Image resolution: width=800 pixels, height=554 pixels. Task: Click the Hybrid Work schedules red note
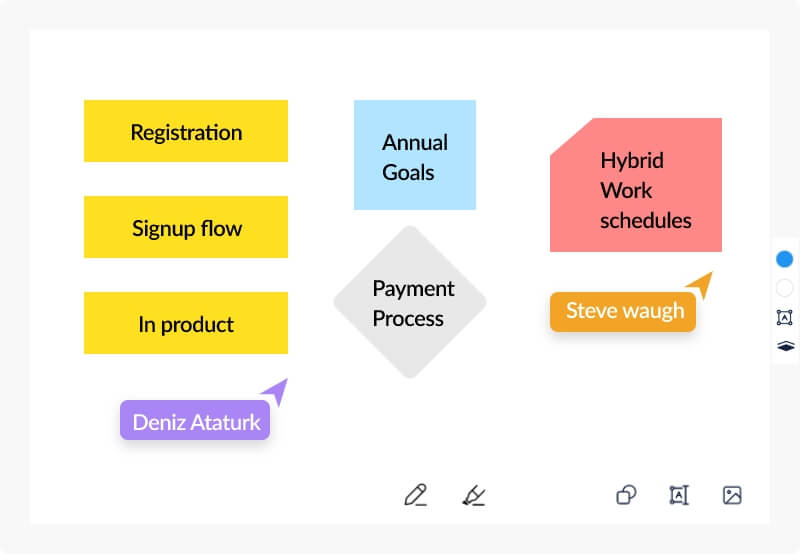[x=636, y=190]
